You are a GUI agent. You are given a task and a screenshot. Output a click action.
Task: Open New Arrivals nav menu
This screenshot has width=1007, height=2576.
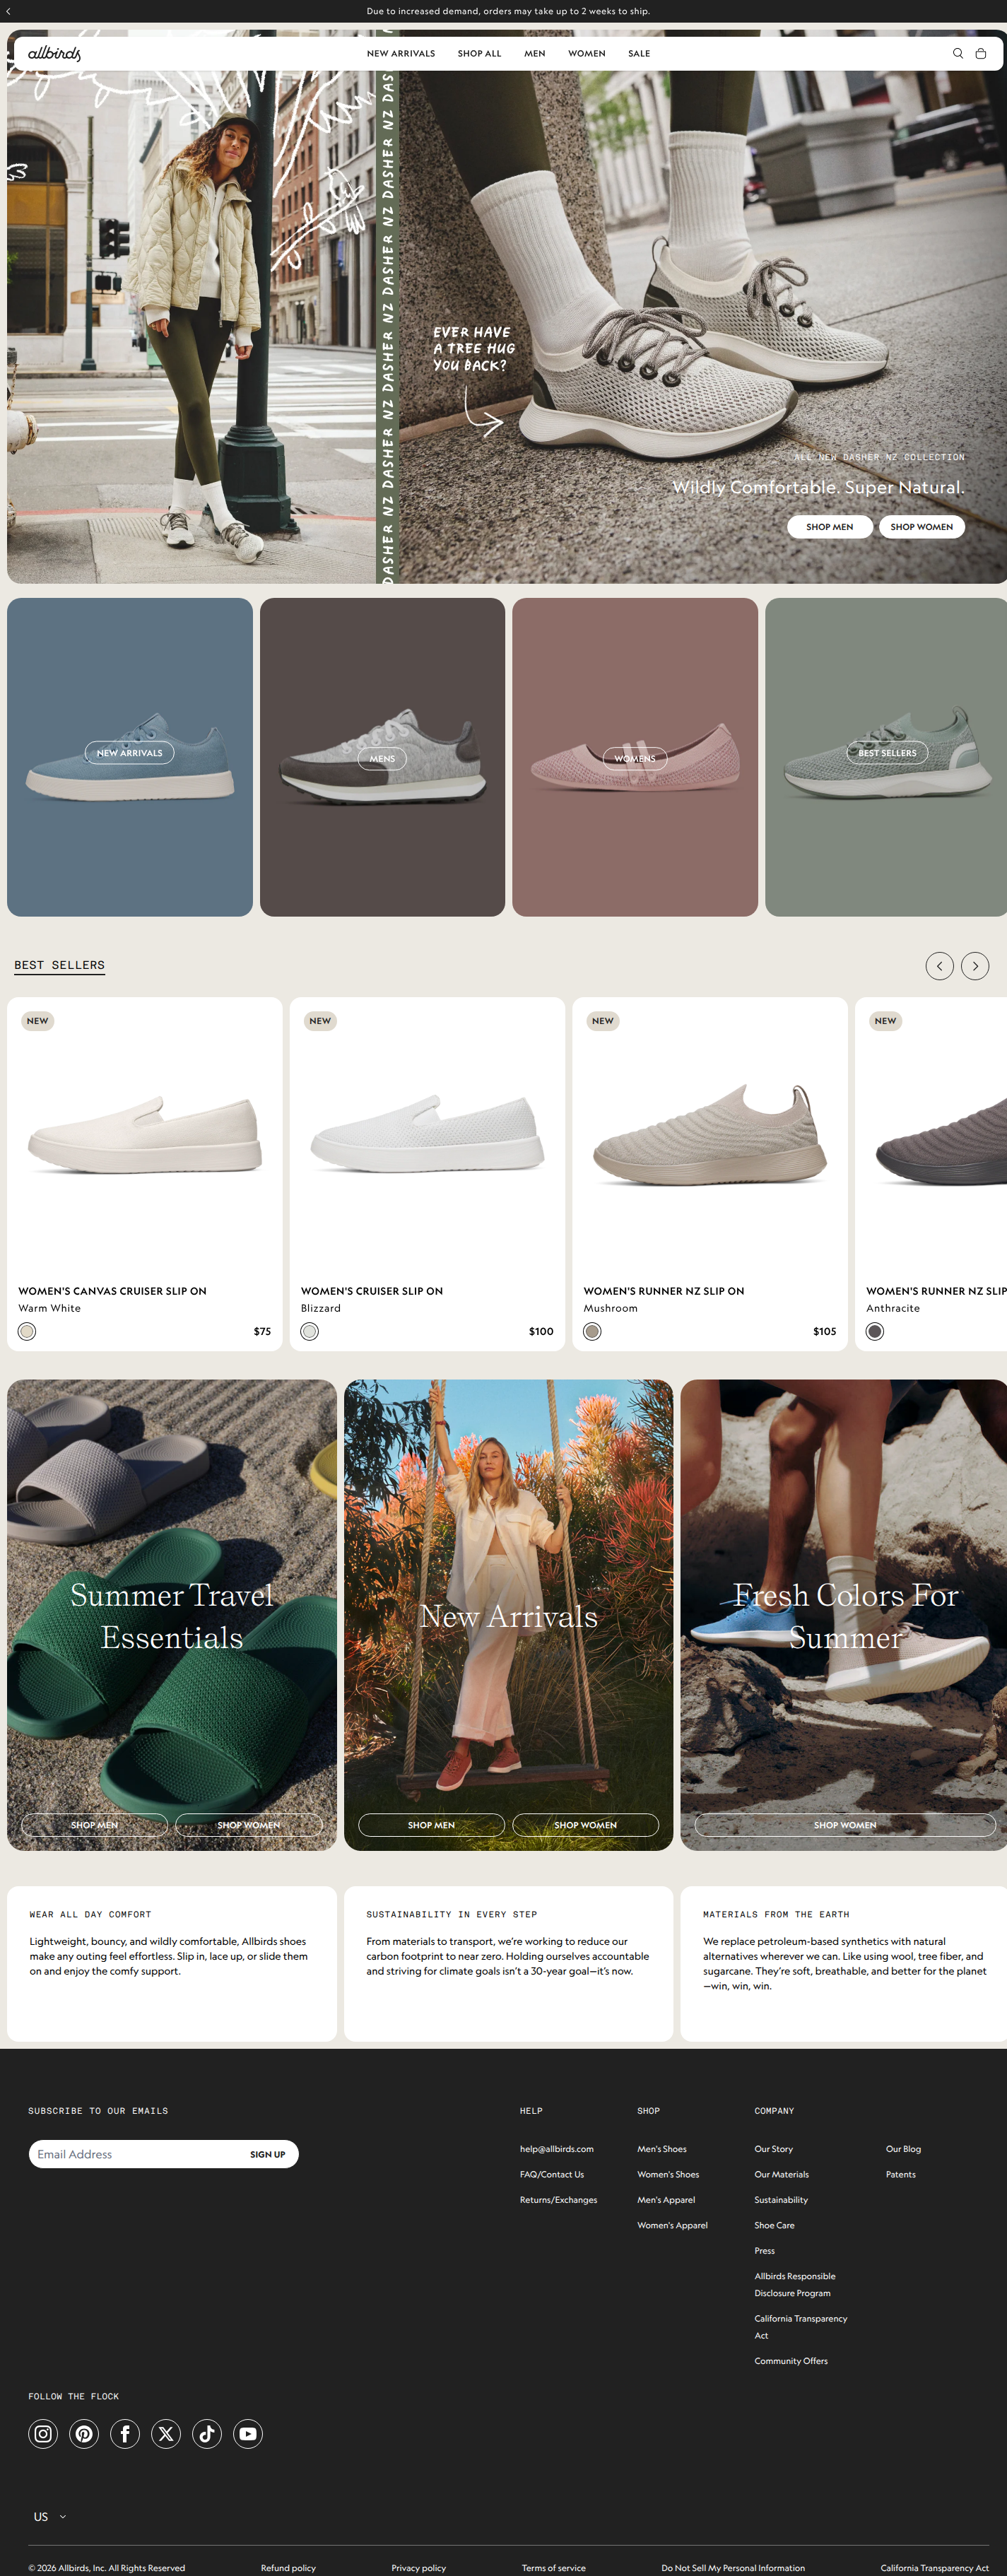(x=401, y=53)
